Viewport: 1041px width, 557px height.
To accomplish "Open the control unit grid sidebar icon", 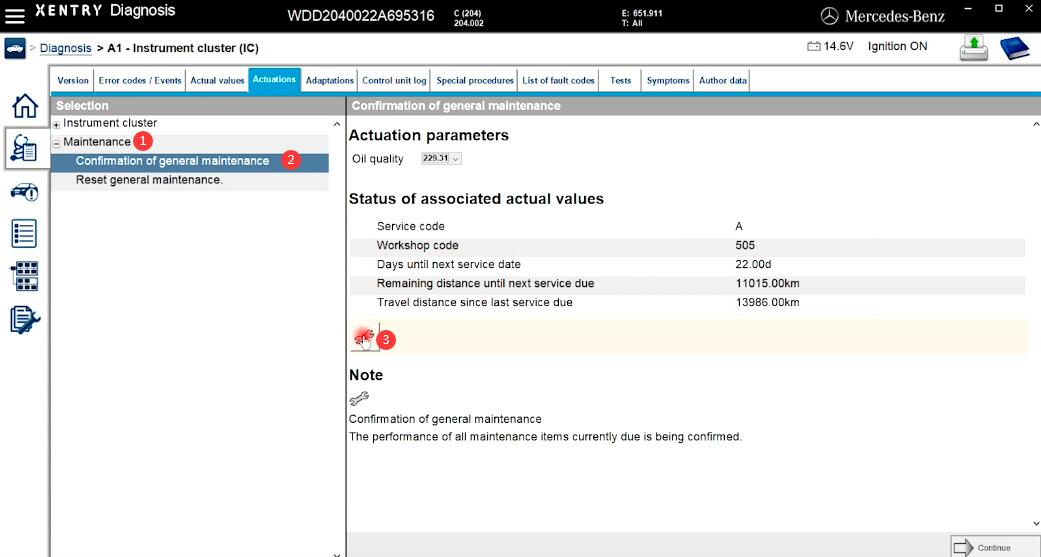I will [x=25, y=276].
